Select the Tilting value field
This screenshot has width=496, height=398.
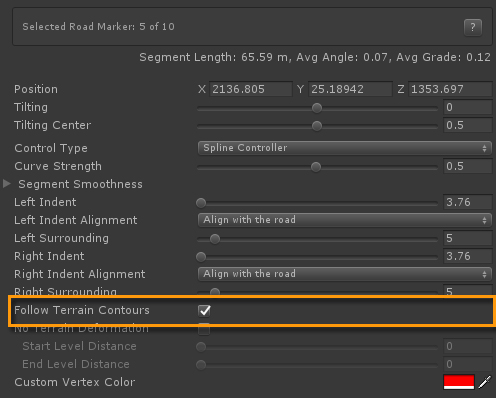click(468, 107)
